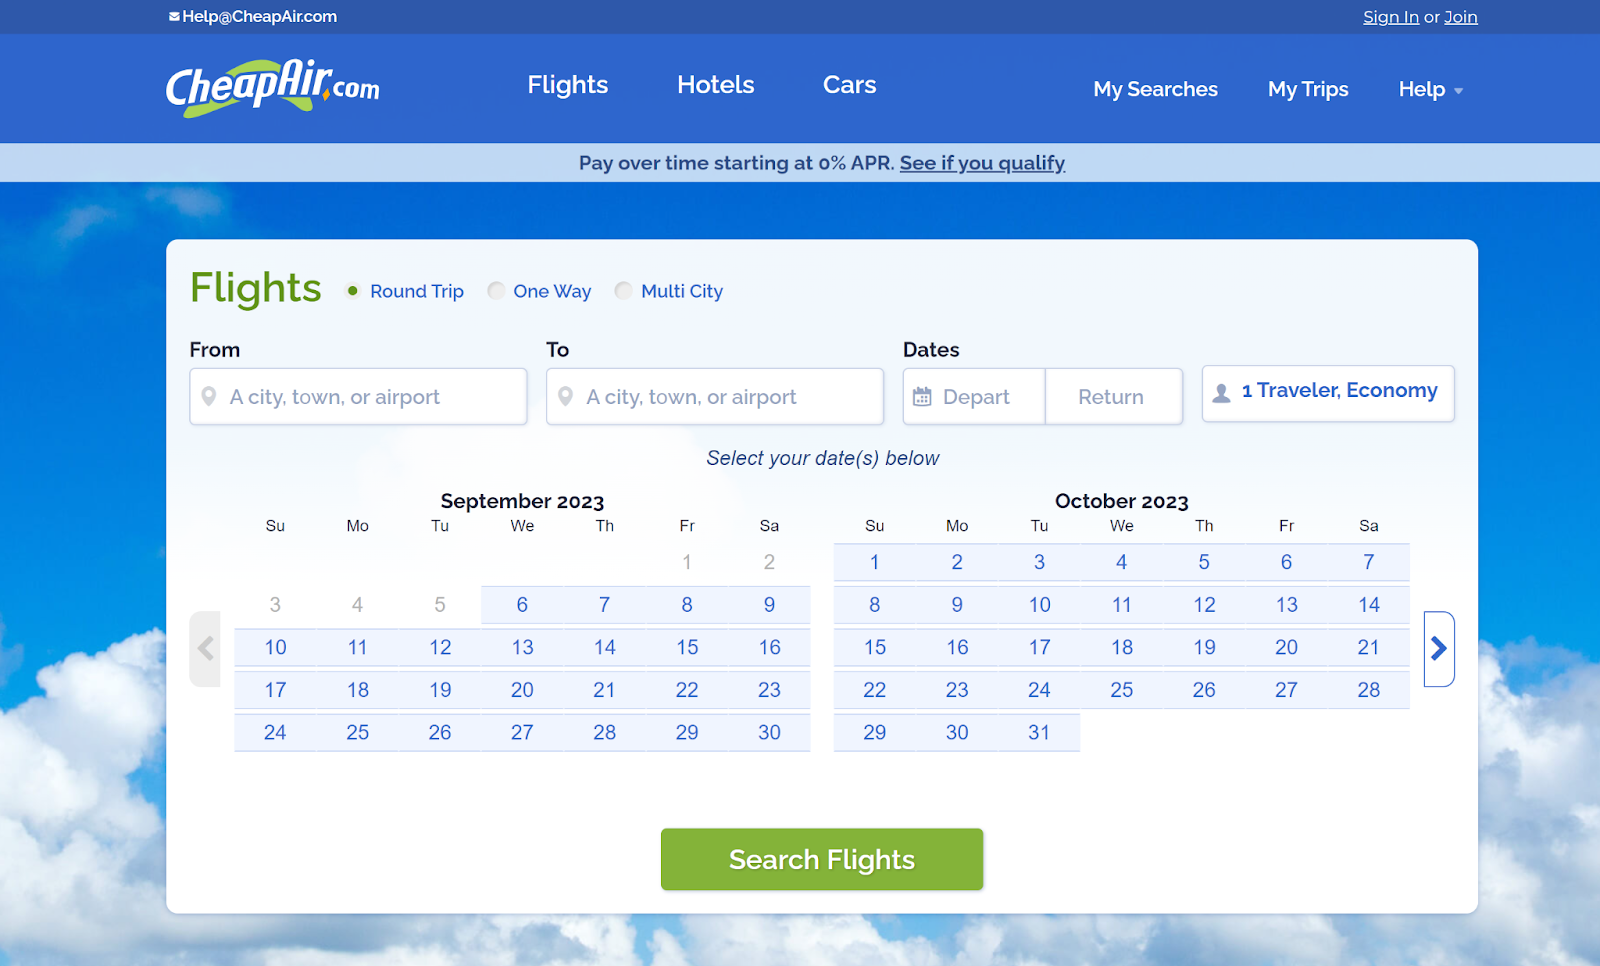
Task: Click the Depart date field
Action: coord(974,396)
